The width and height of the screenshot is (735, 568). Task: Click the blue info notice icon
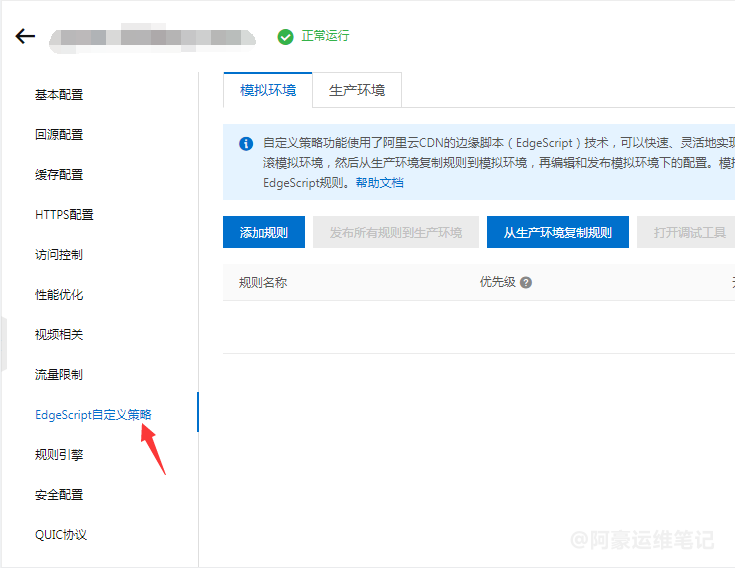point(246,143)
